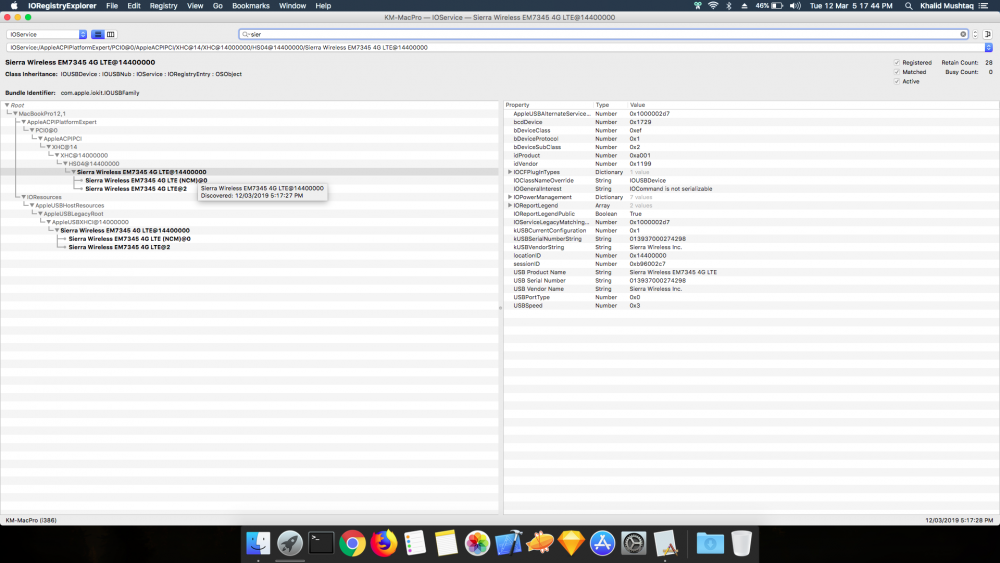This screenshot has height=563, width=1000.
Task: Open the Bookmarks menu
Action: pos(251,6)
